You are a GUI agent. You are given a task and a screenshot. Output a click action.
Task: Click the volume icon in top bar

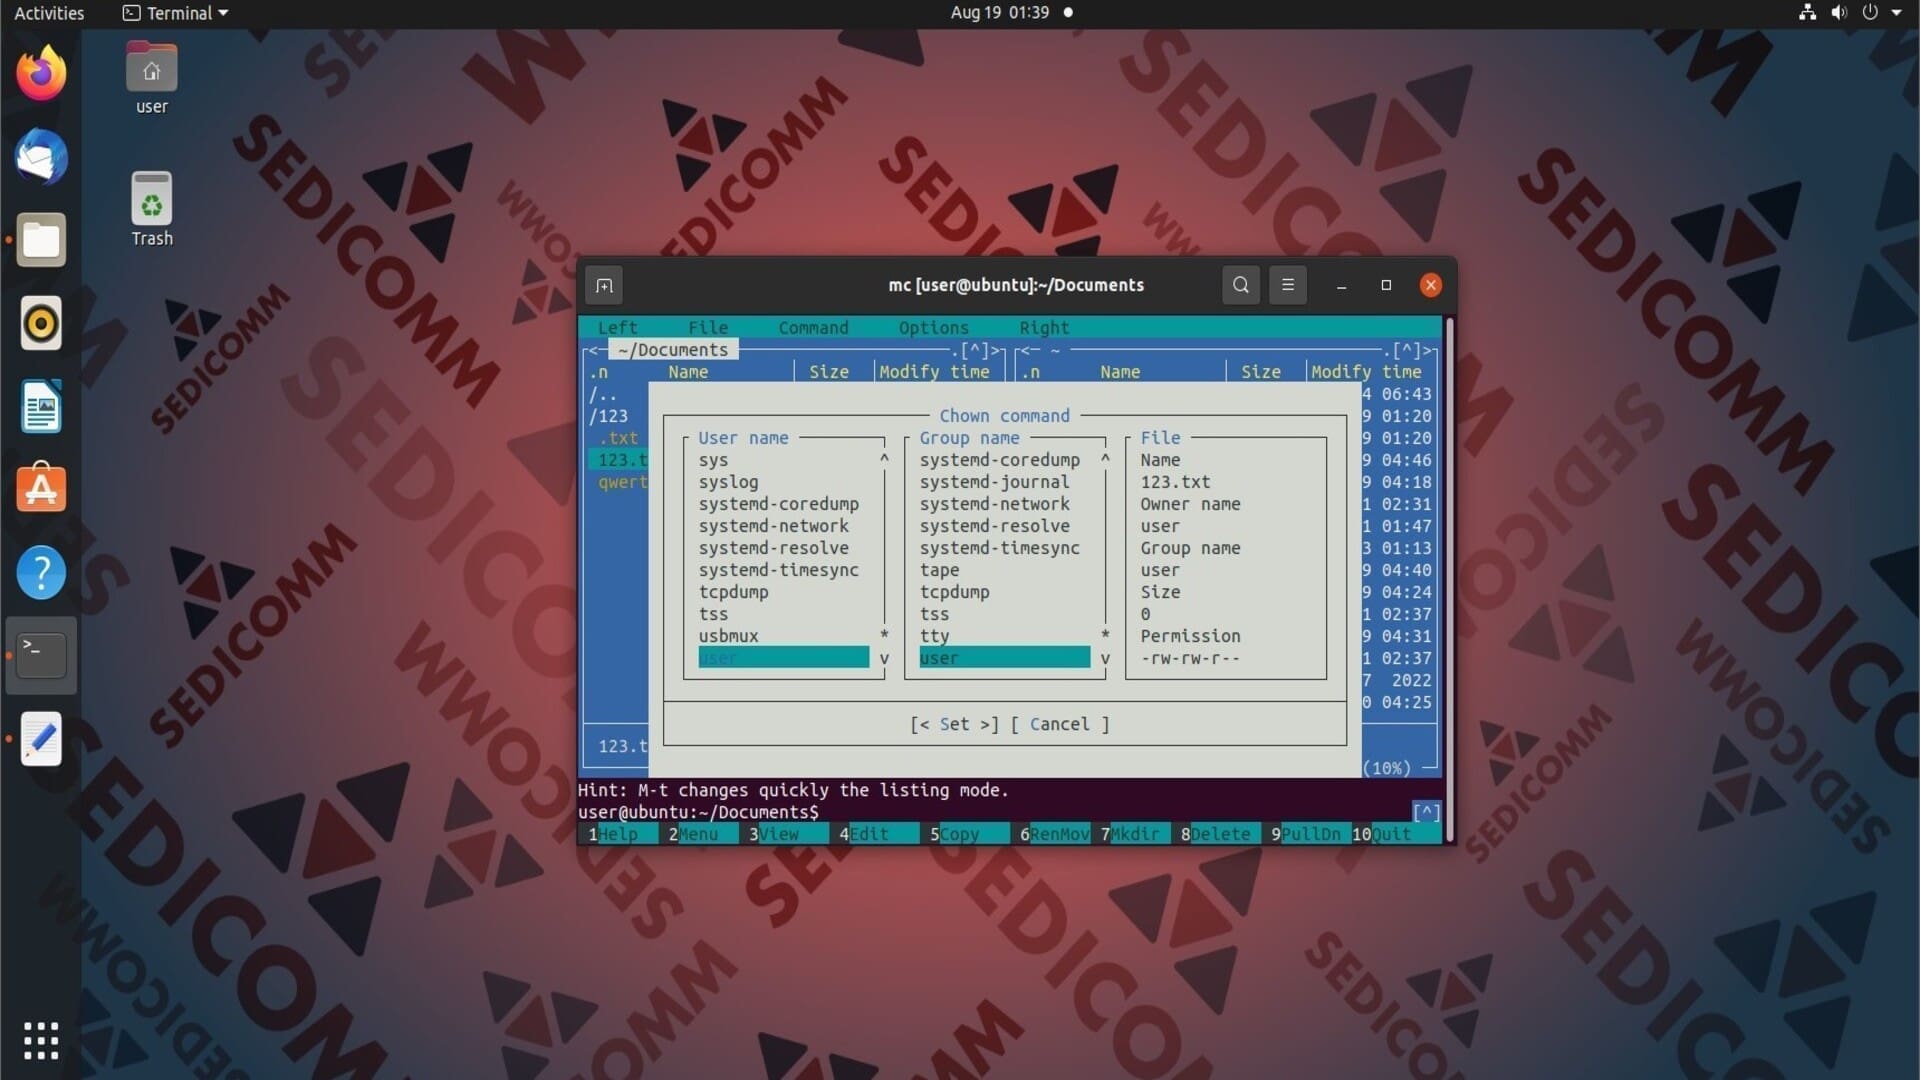(x=1839, y=13)
